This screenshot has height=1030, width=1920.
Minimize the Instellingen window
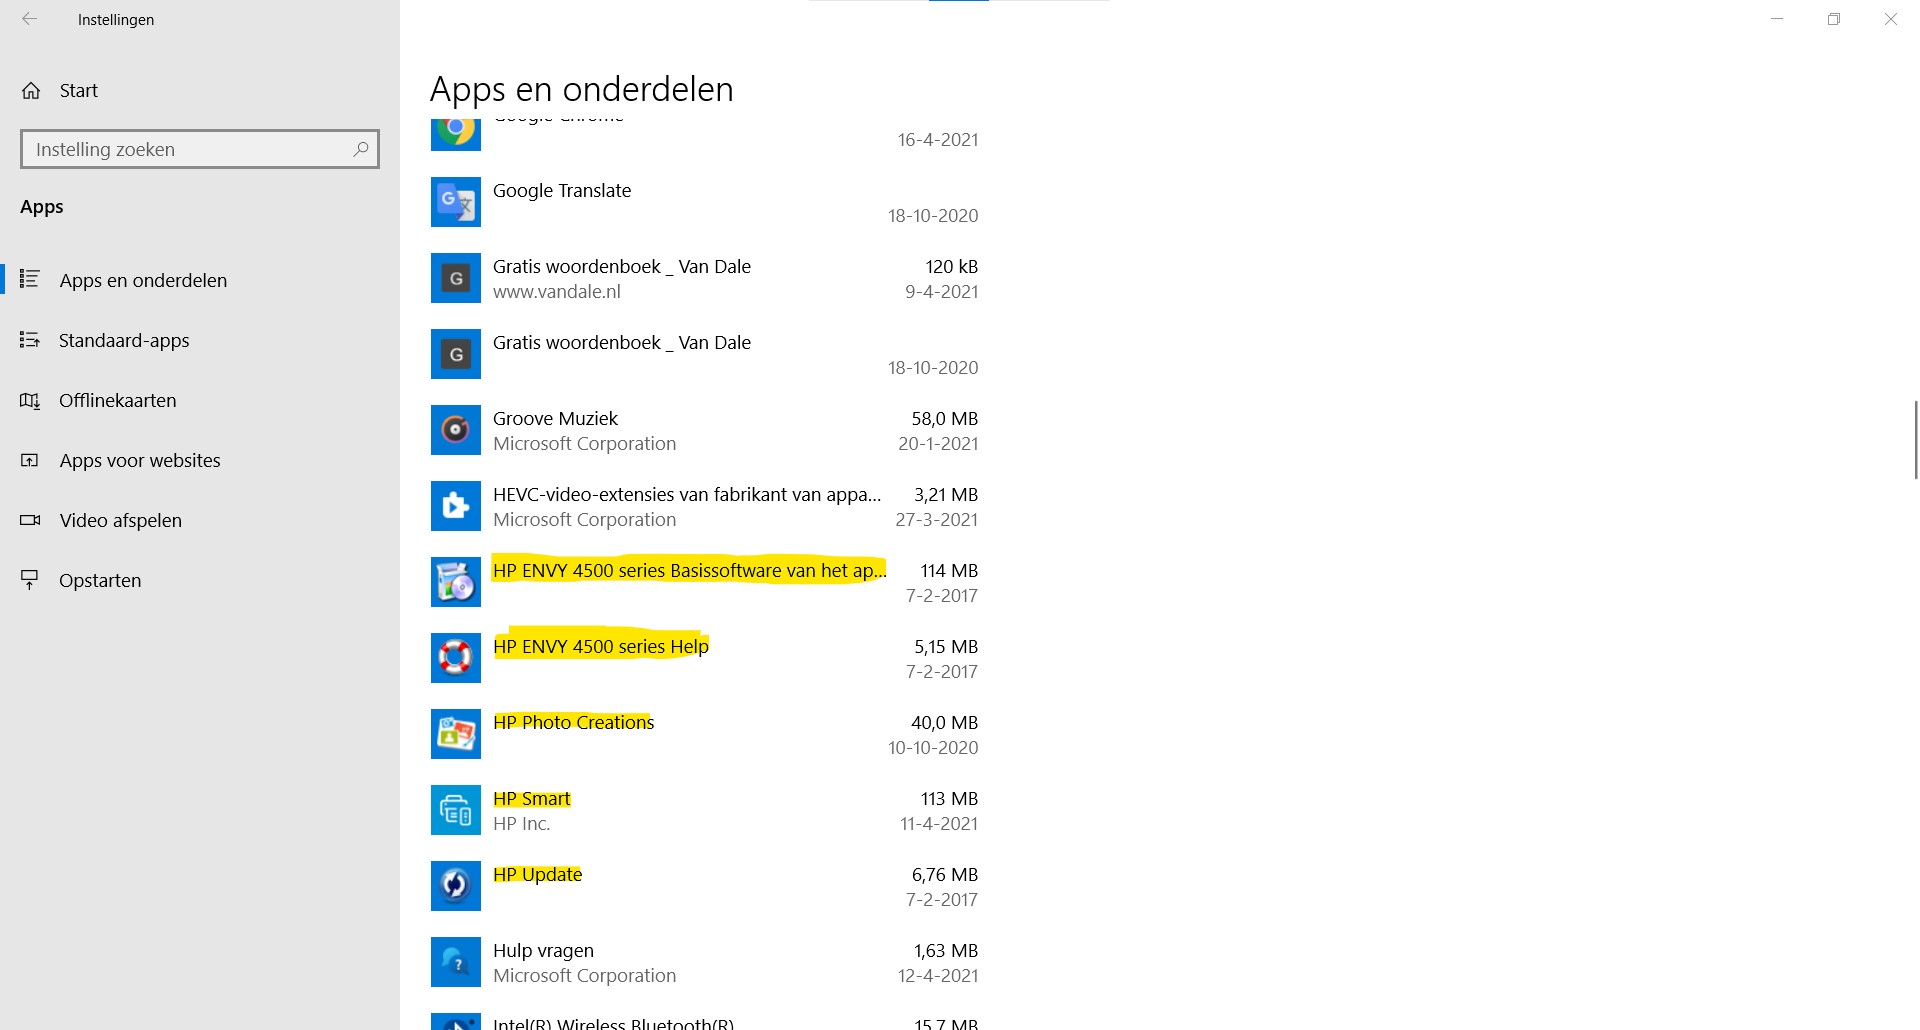1777,19
